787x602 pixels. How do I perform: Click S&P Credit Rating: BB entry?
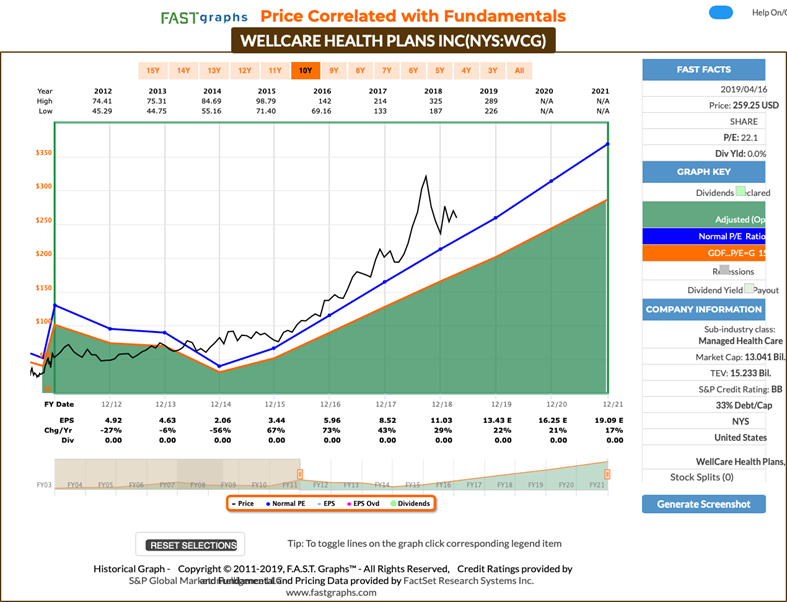coord(740,389)
